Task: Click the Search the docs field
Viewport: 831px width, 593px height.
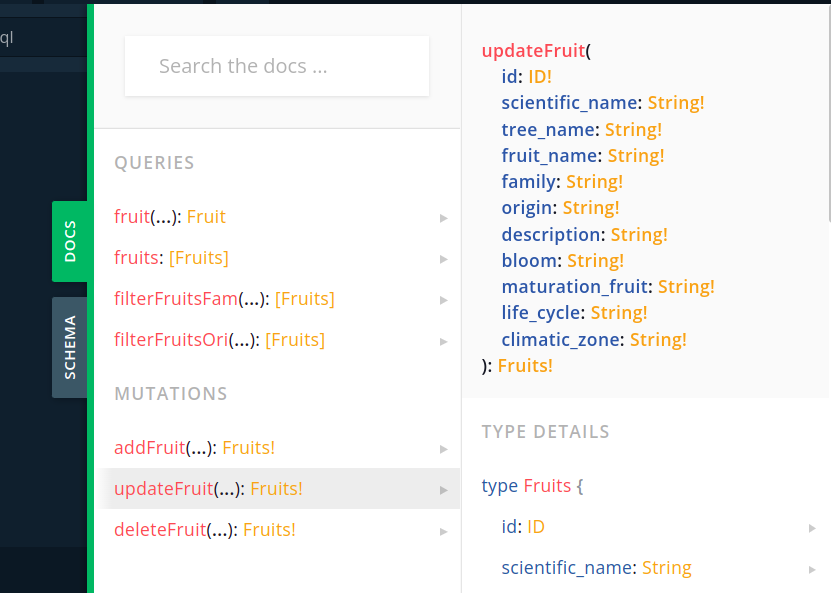Action: [x=277, y=67]
